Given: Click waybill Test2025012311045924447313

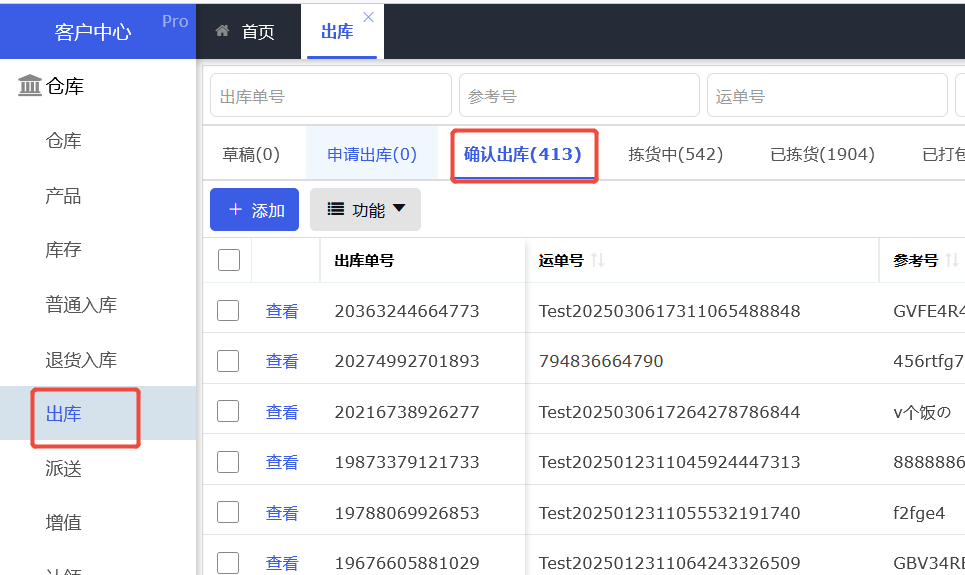Looking at the screenshot, I should pyautogui.click(x=670, y=462).
